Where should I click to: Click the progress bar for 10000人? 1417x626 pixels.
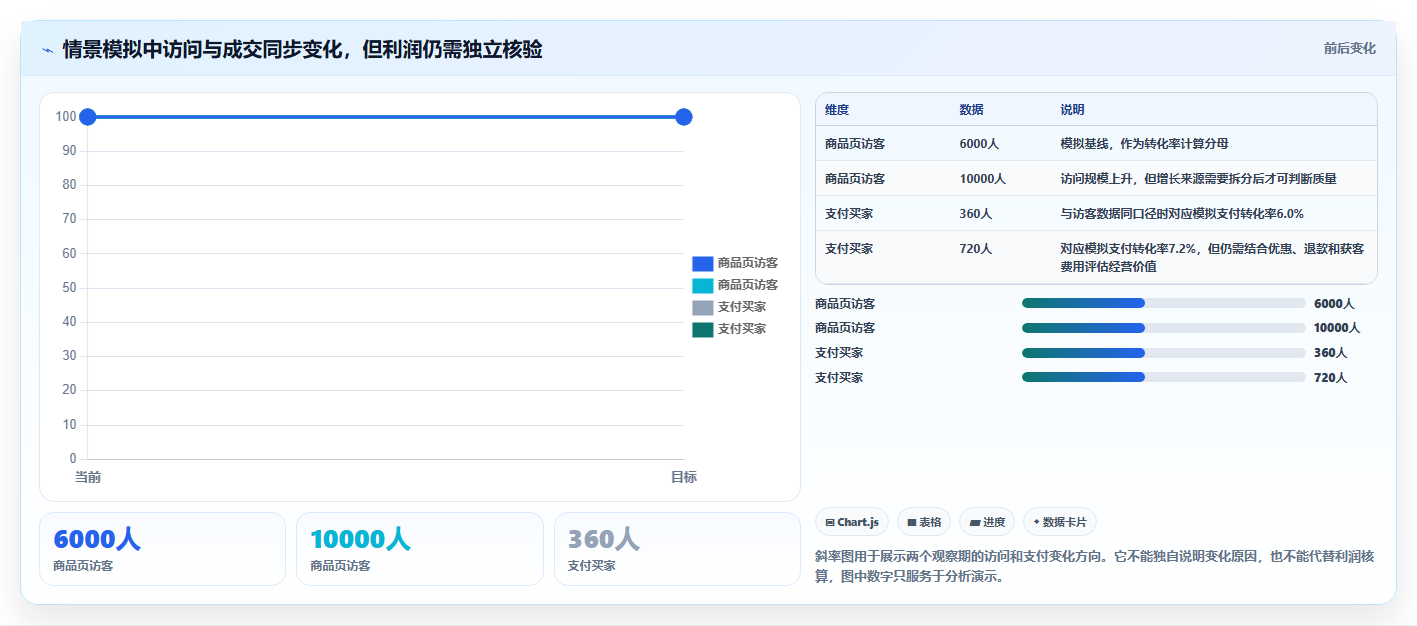[1164, 328]
